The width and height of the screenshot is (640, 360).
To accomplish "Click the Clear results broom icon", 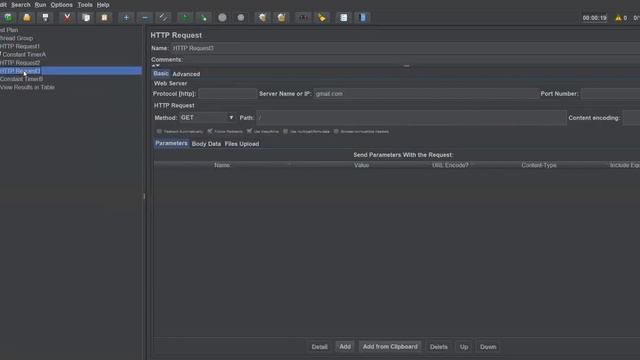I will pos(262,18).
